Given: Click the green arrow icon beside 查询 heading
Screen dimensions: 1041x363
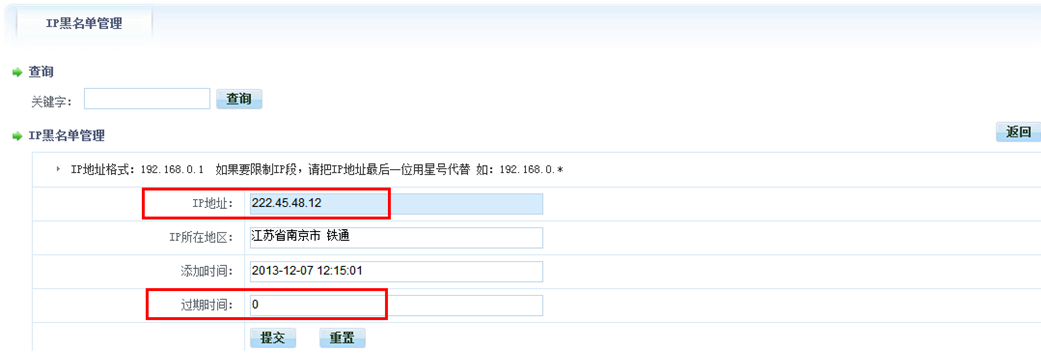Looking at the screenshot, I should [18, 72].
